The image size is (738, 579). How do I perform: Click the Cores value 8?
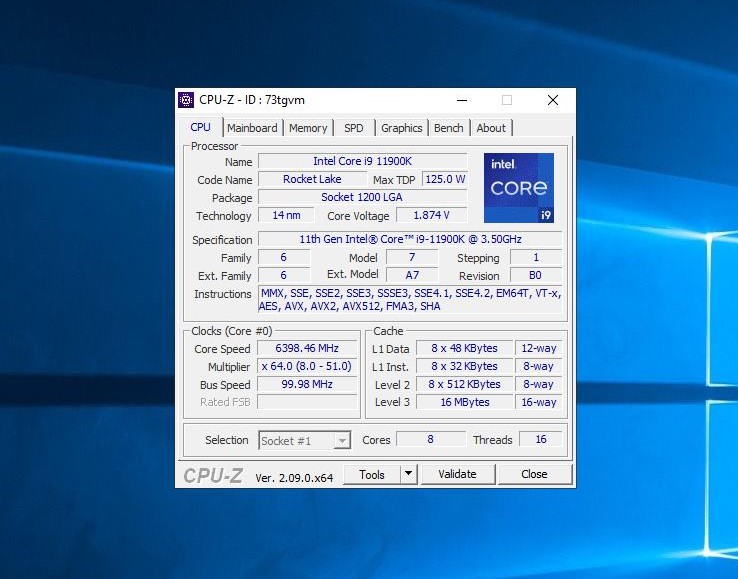tap(431, 439)
